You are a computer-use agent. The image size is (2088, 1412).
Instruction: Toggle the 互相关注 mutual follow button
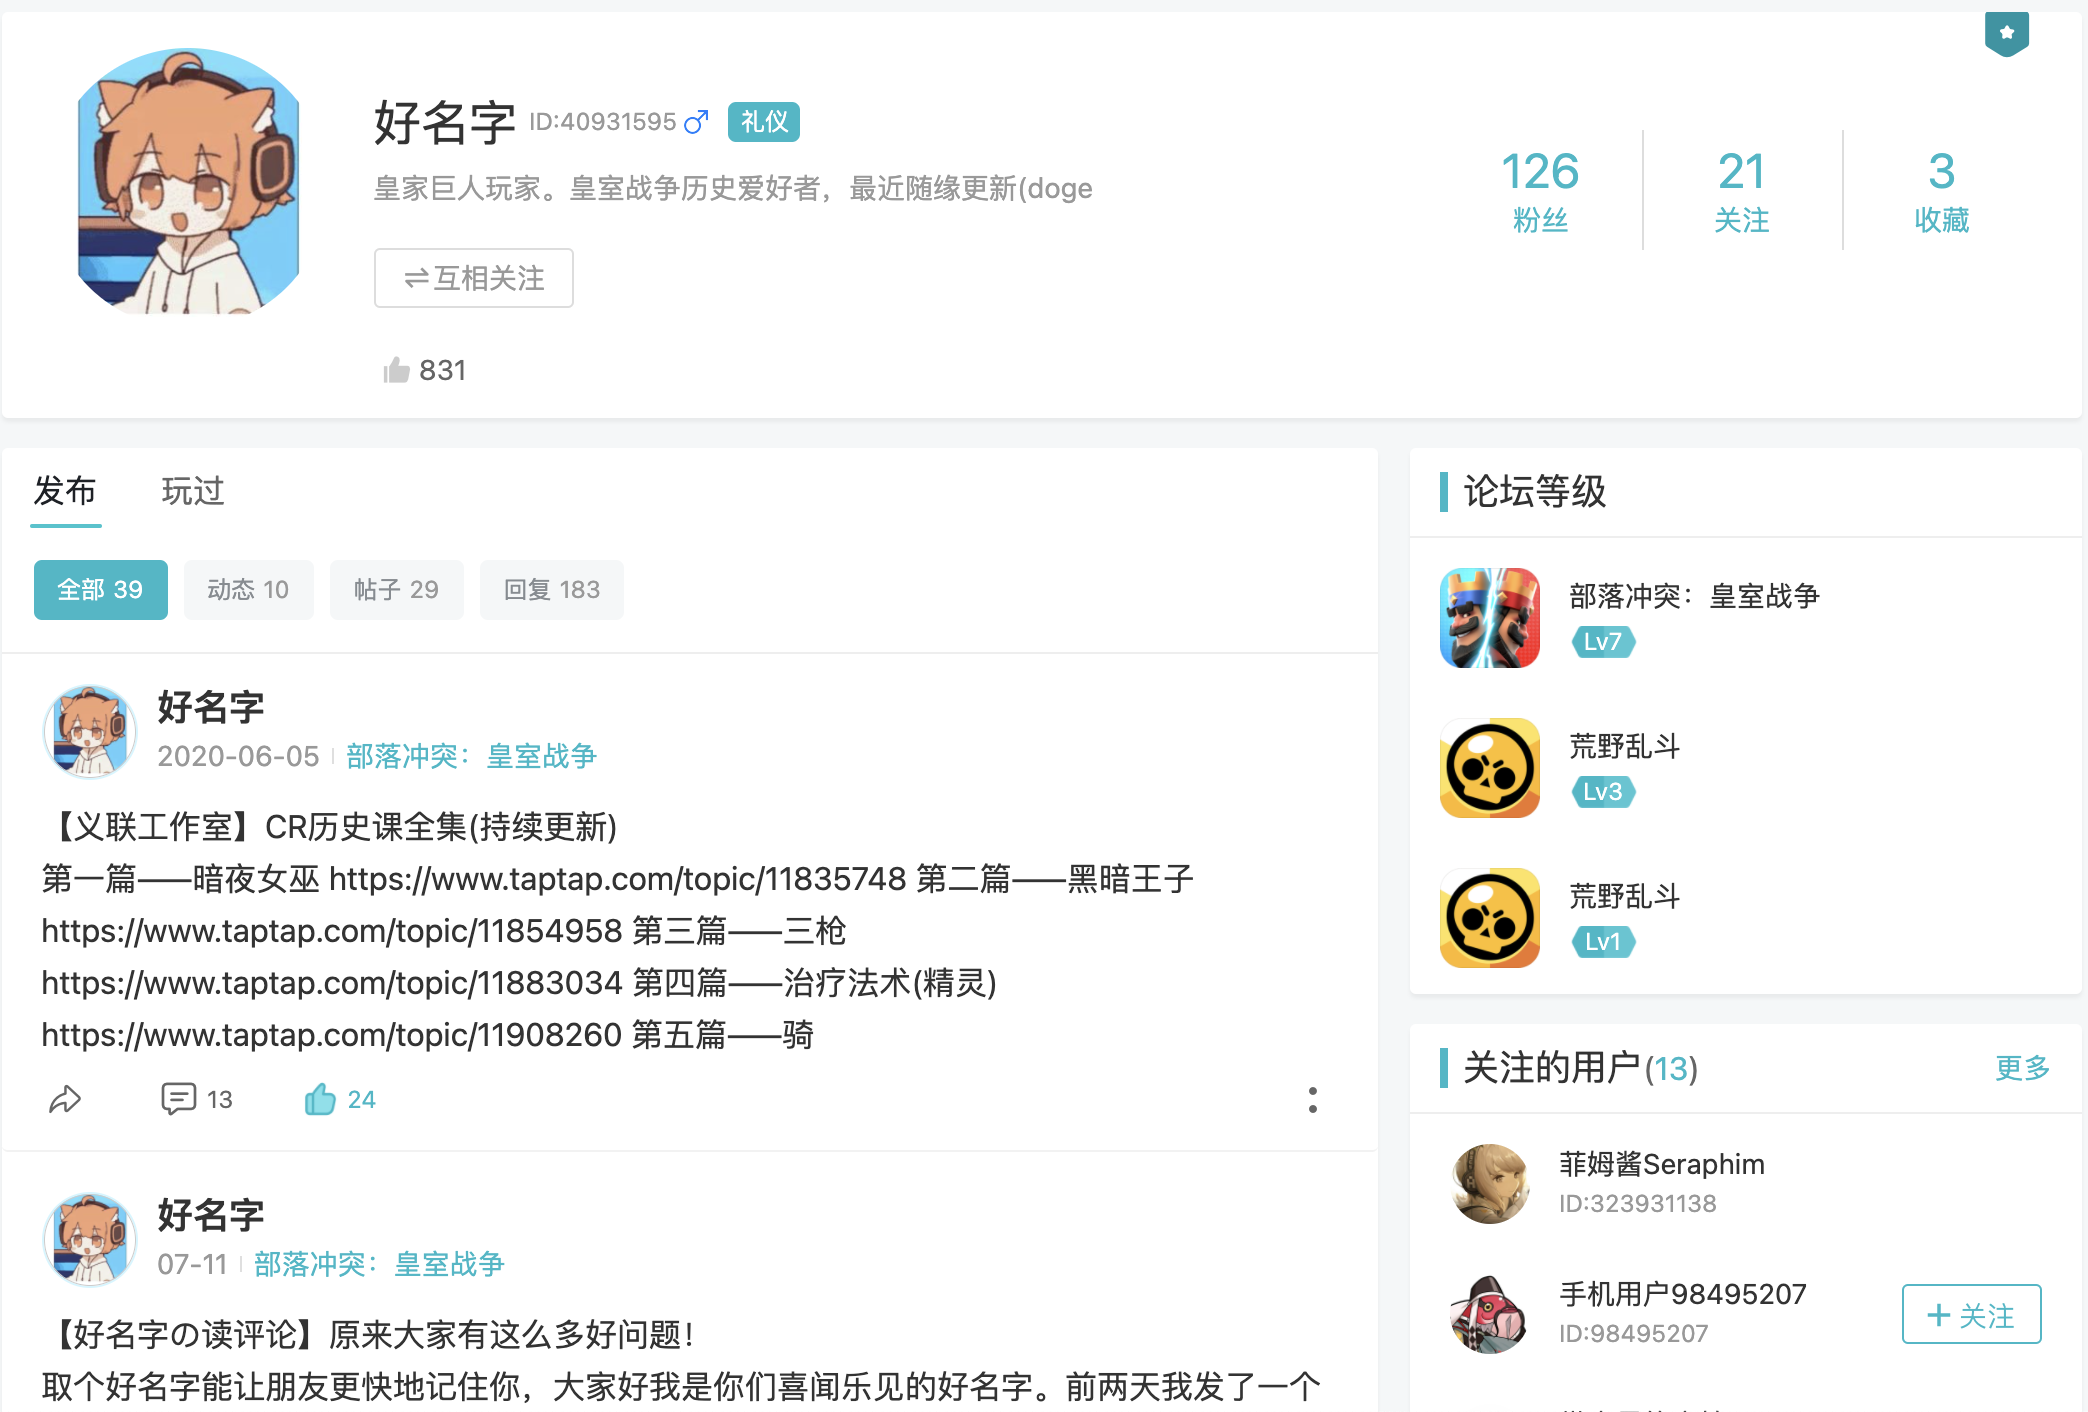tap(474, 278)
